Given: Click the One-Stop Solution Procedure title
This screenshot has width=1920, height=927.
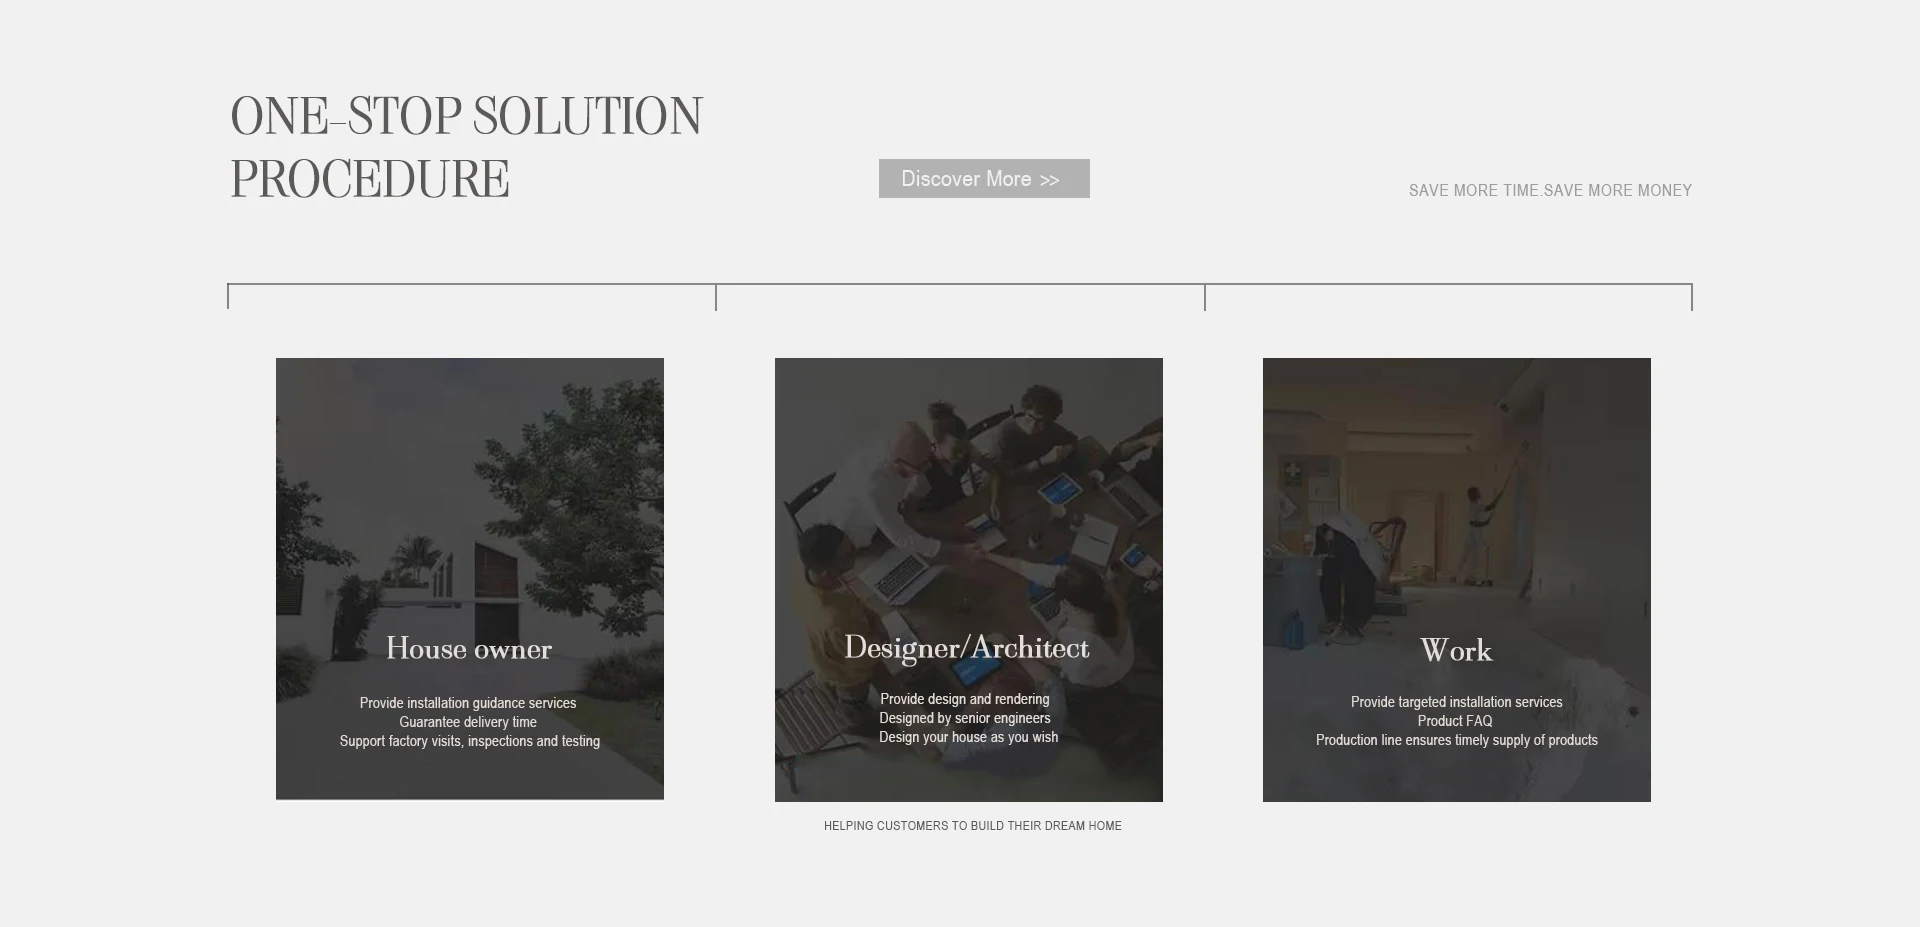Looking at the screenshot, I should (467, 148).
